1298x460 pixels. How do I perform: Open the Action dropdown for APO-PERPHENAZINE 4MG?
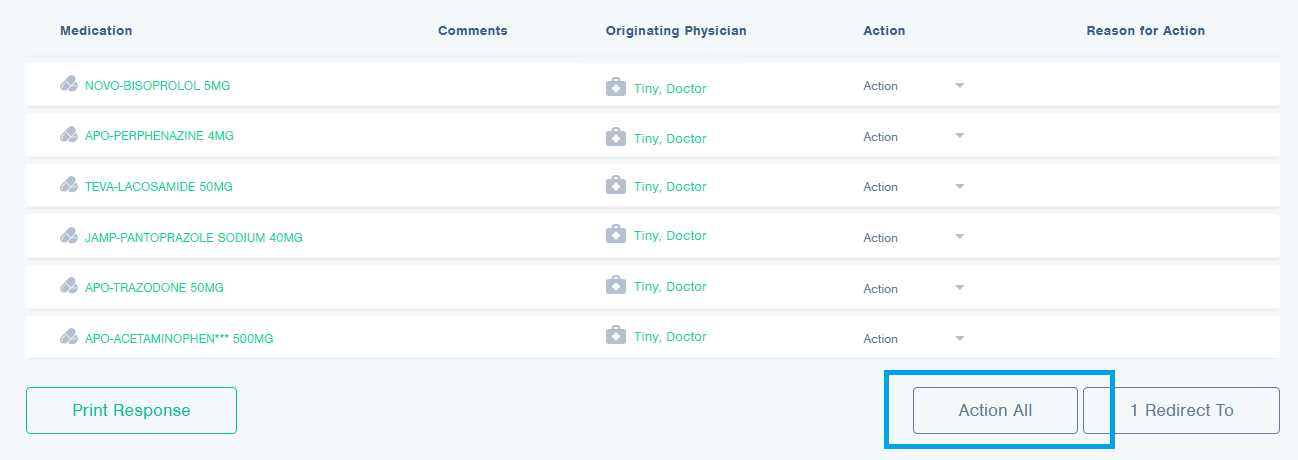913,137
